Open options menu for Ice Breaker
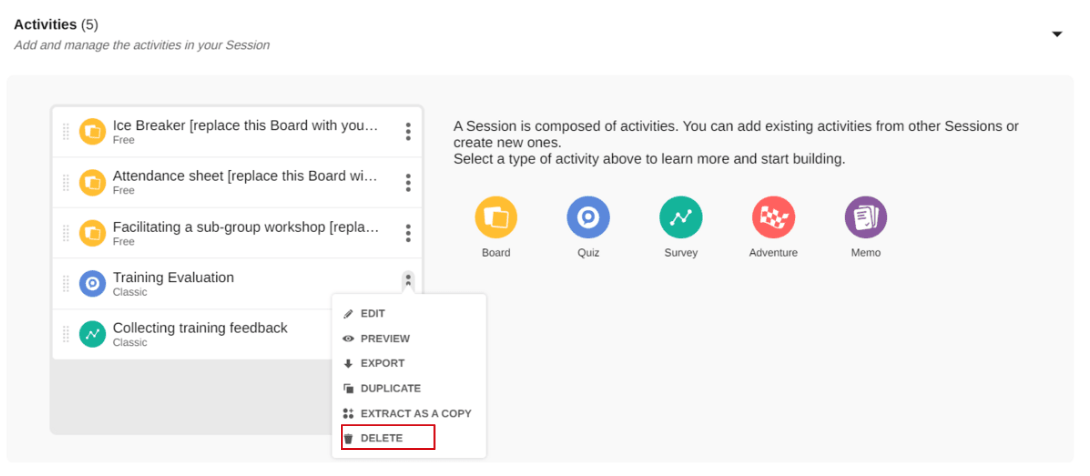1090x476 pixels. tap(408, 132)
